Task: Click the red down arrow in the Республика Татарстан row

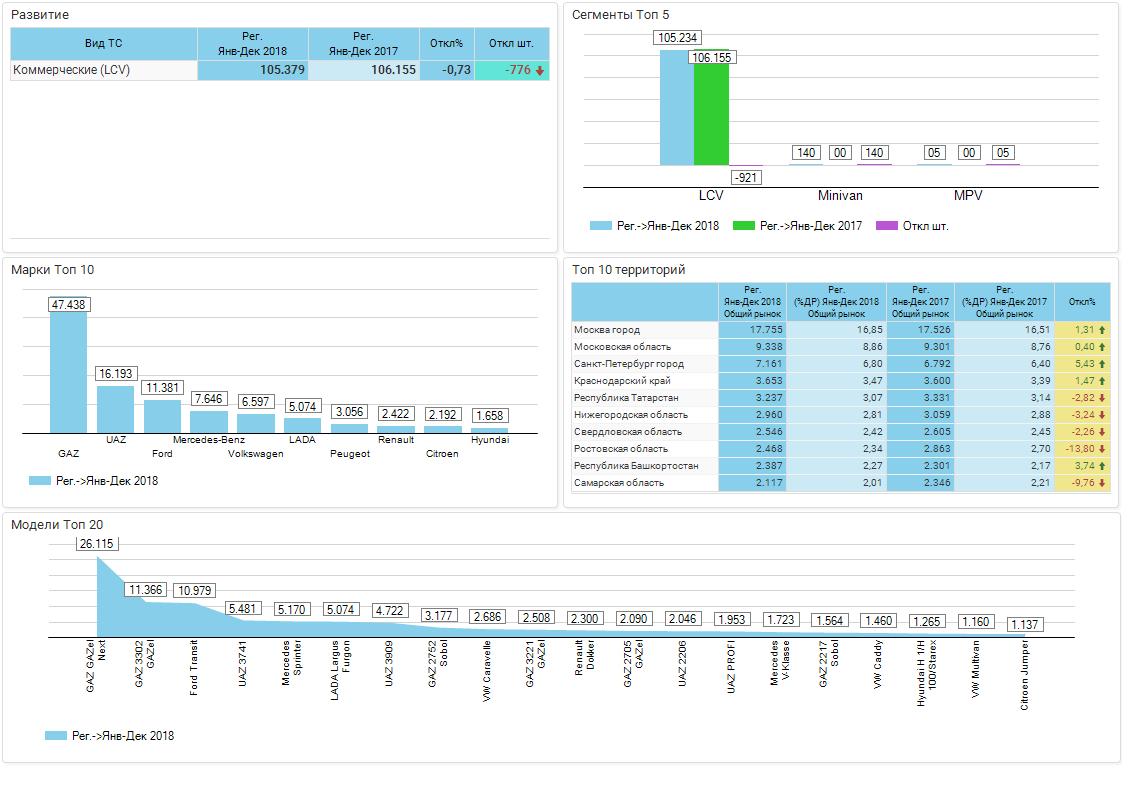Action: click(1102, 398)
